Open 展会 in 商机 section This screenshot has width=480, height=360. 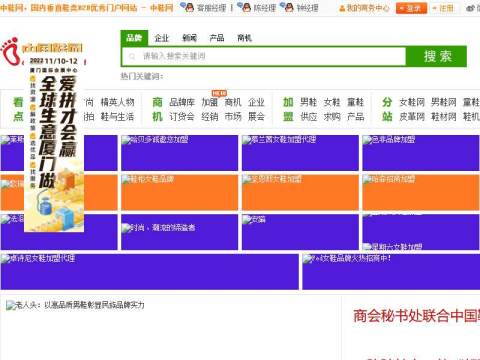(256, 116)
